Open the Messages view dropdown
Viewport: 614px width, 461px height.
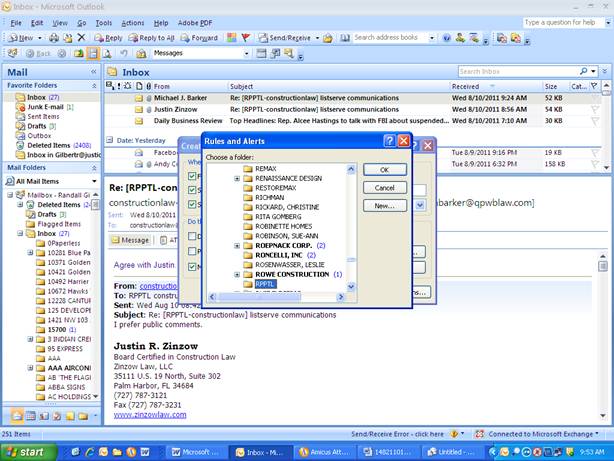pyautogui.click(x=246, y=53)
